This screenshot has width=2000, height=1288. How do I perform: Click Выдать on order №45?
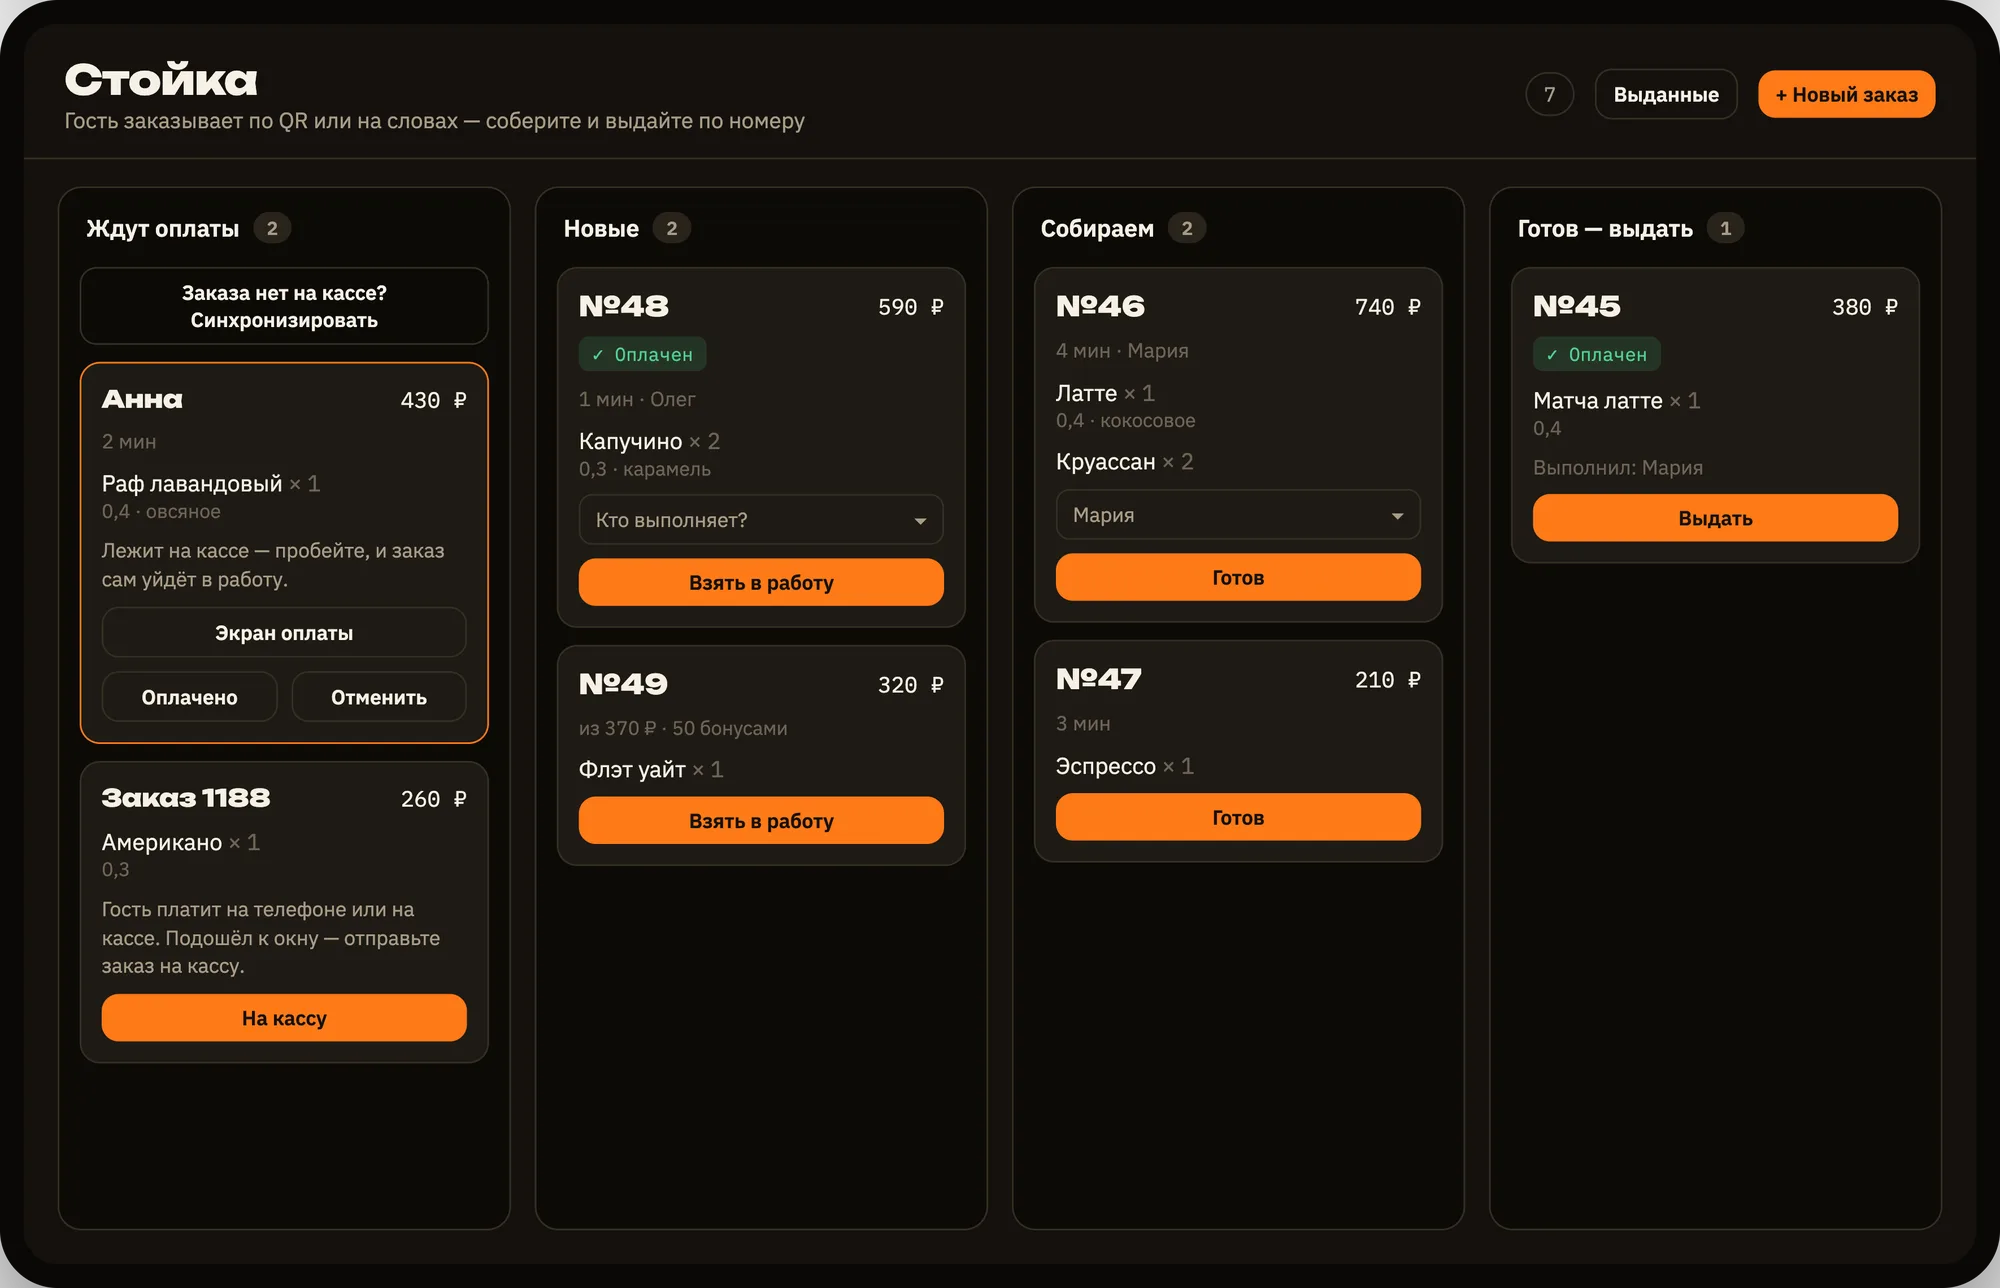click(1715, 518)
